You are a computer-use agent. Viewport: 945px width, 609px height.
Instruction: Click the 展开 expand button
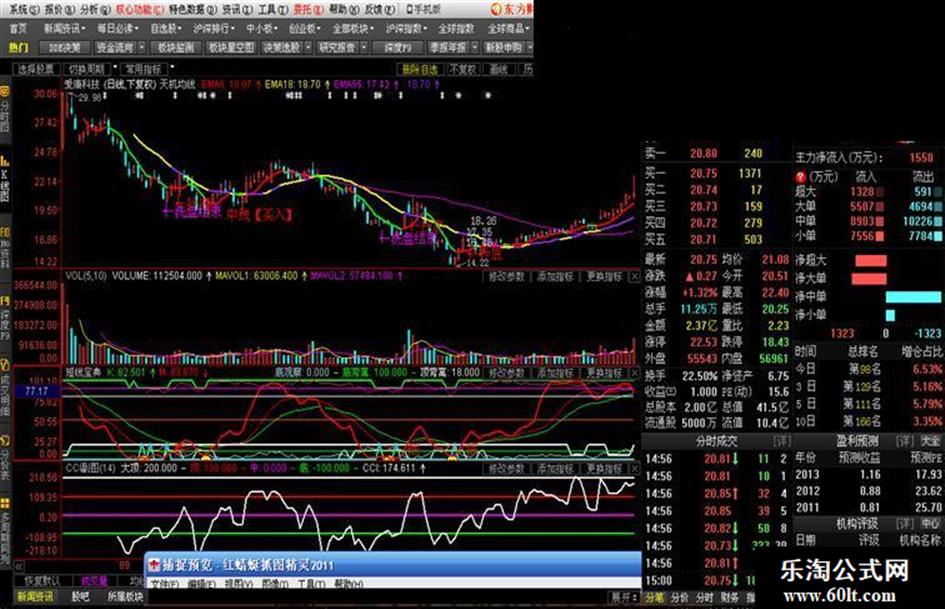click(x=625, y=597)
